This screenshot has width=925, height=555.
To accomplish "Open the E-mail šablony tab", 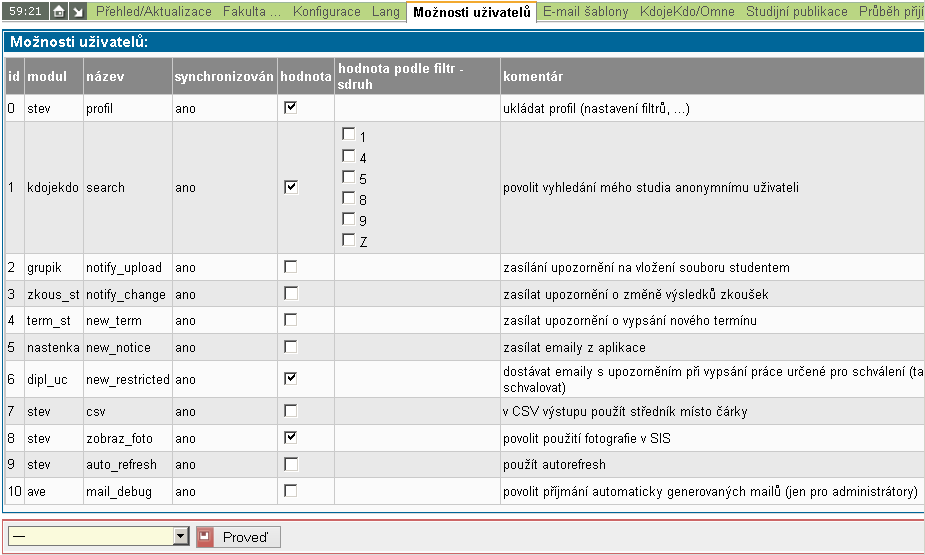I will [x=585, y=12].
